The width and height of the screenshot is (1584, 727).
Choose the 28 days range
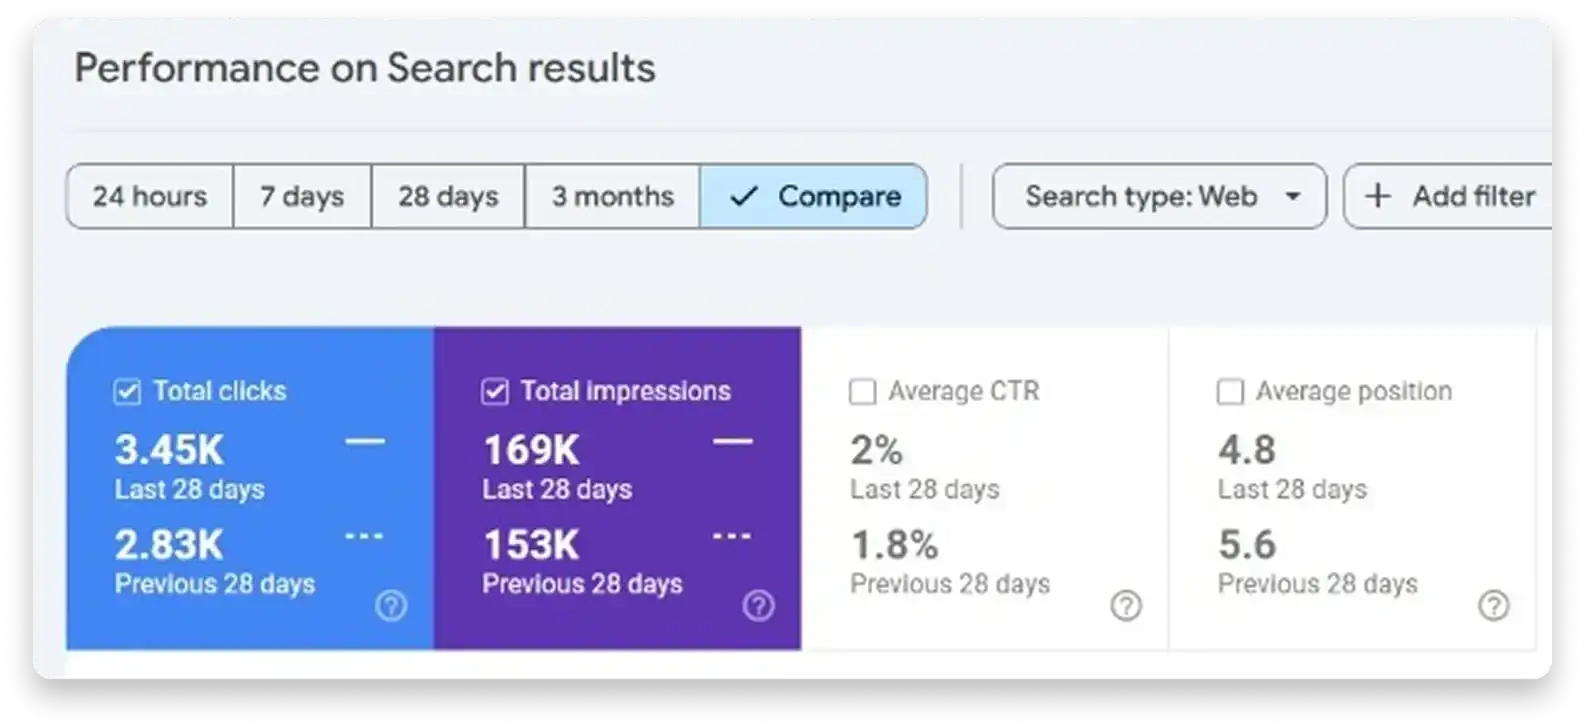pyautogui.click(x=448, y=196)
